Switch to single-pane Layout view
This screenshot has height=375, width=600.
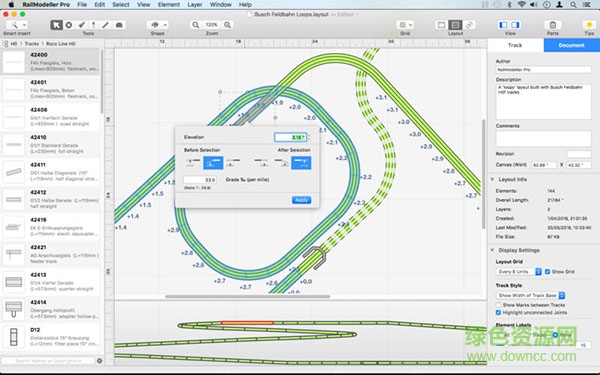coord(441,25)
